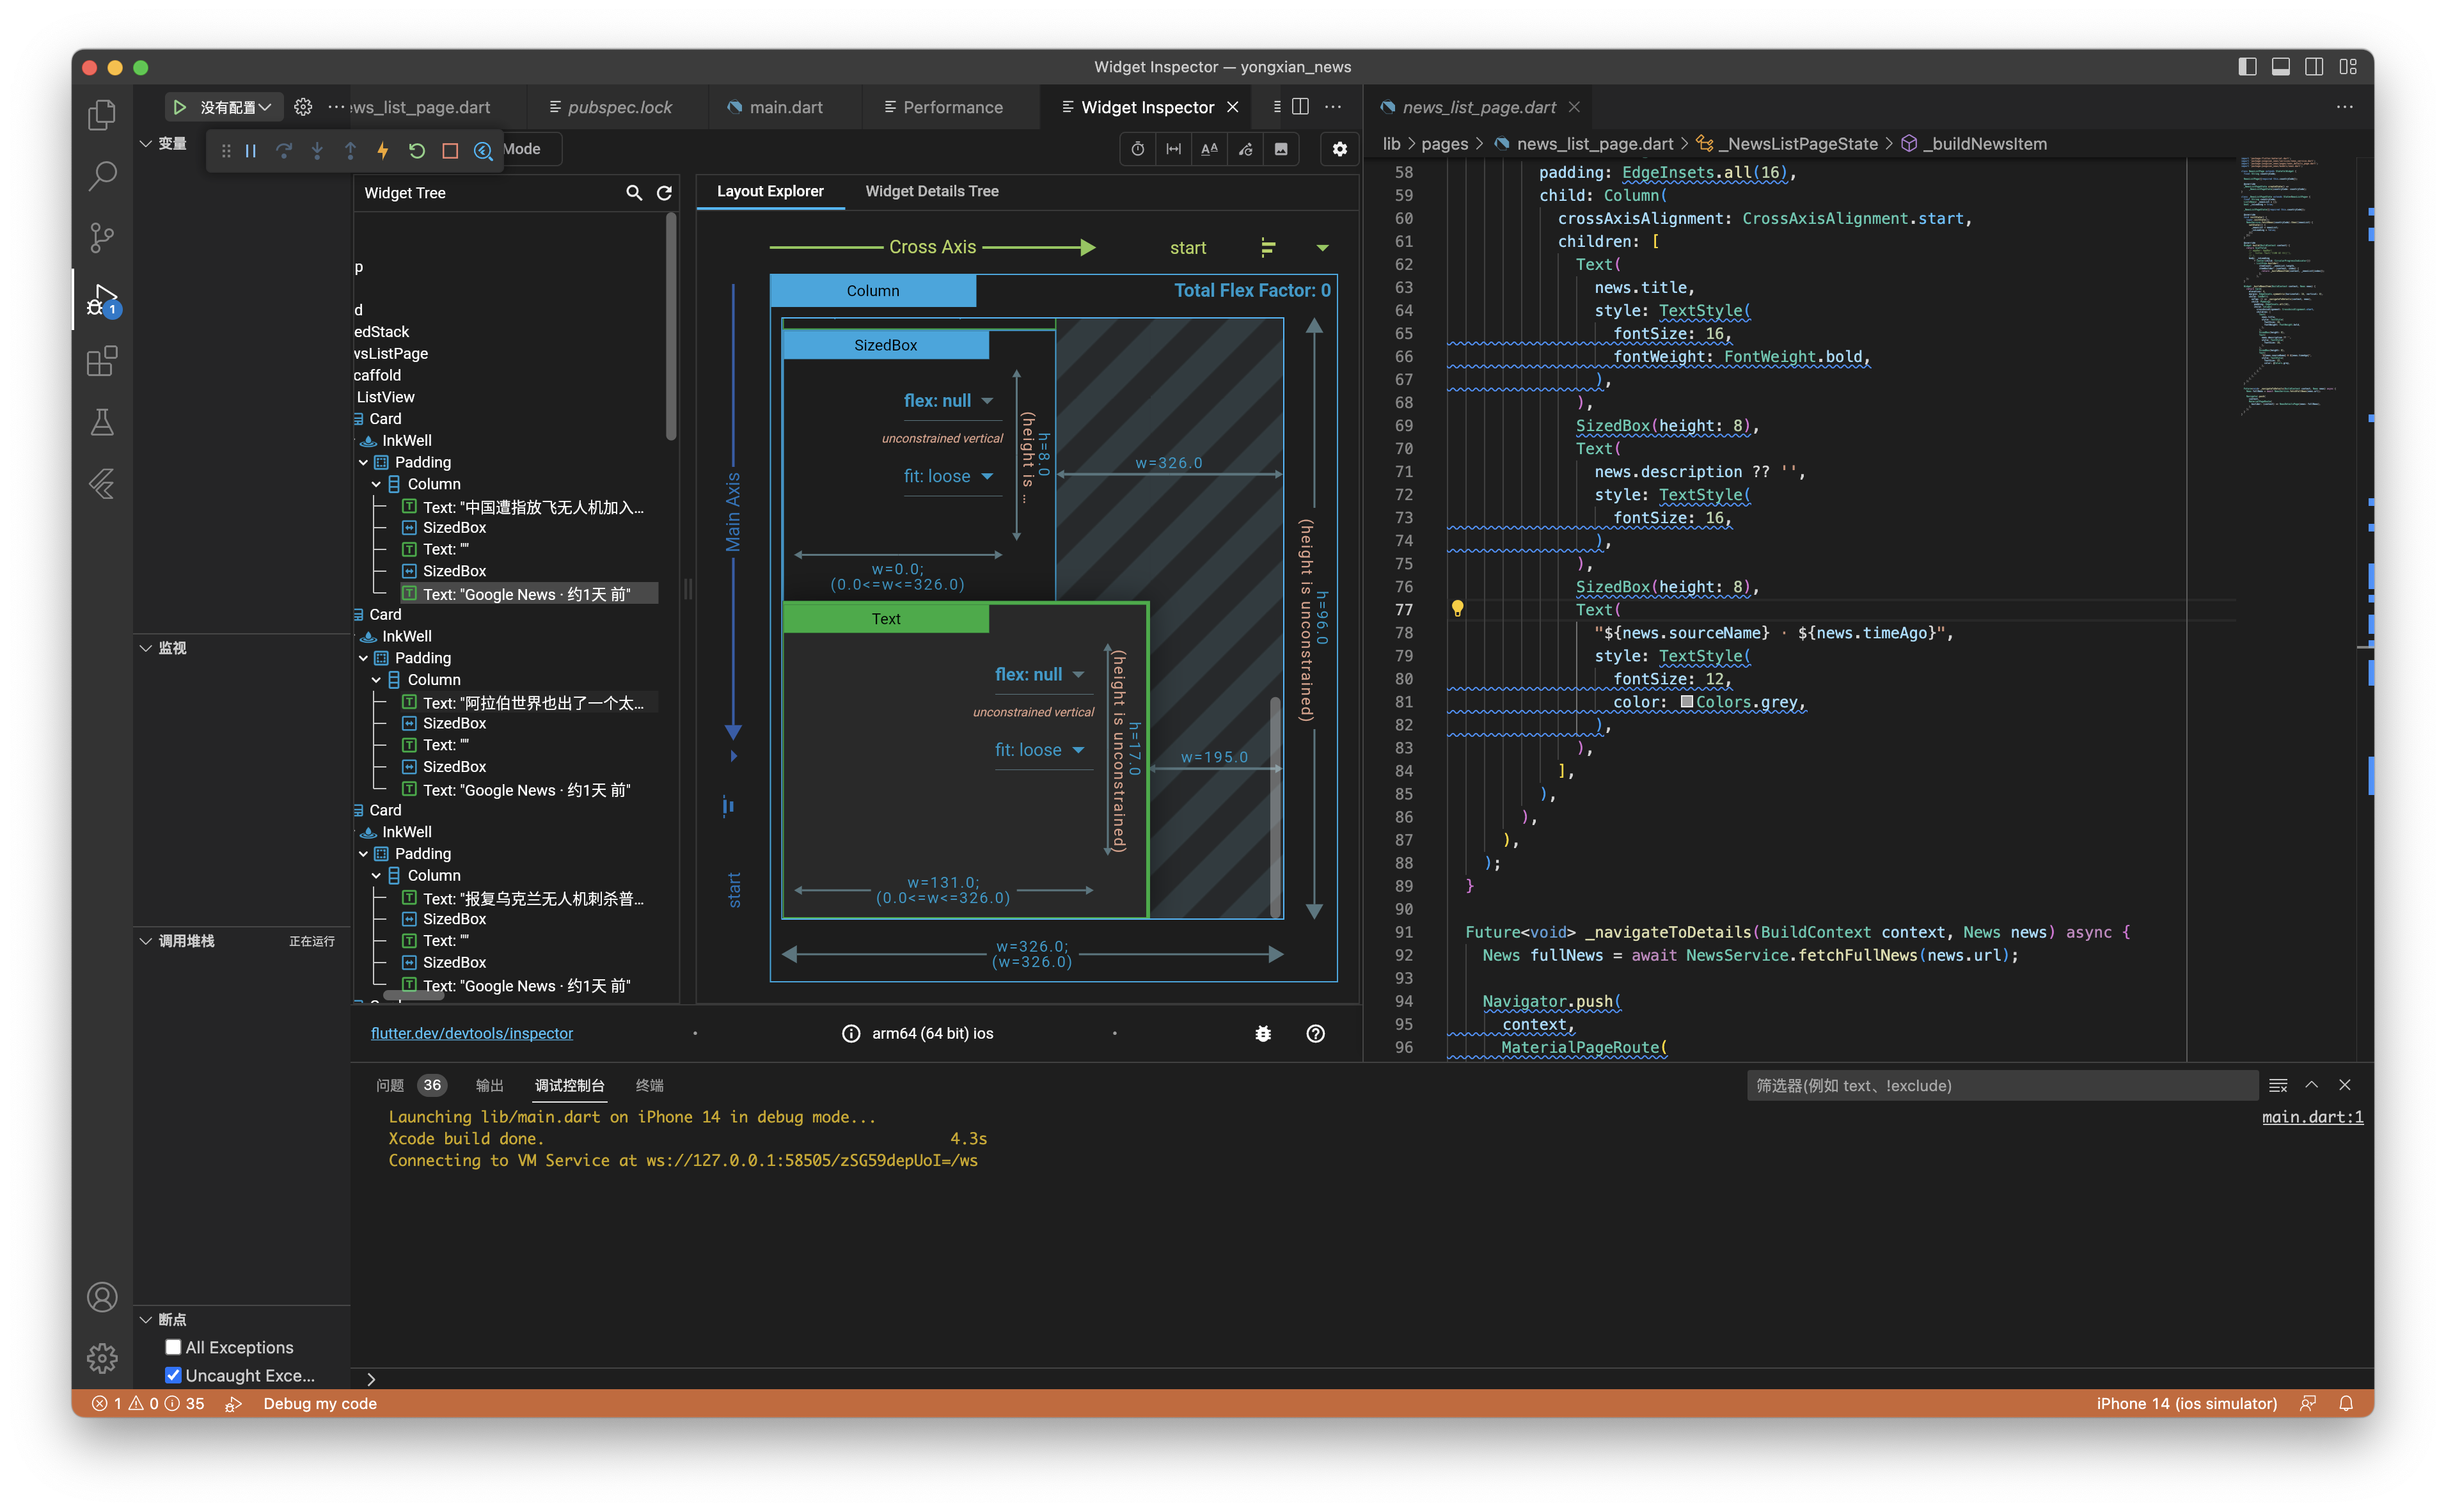Open the 终端 panel tab
The height and width of the screenshot is (1512, 2446).
click(x=650, y=1085)
